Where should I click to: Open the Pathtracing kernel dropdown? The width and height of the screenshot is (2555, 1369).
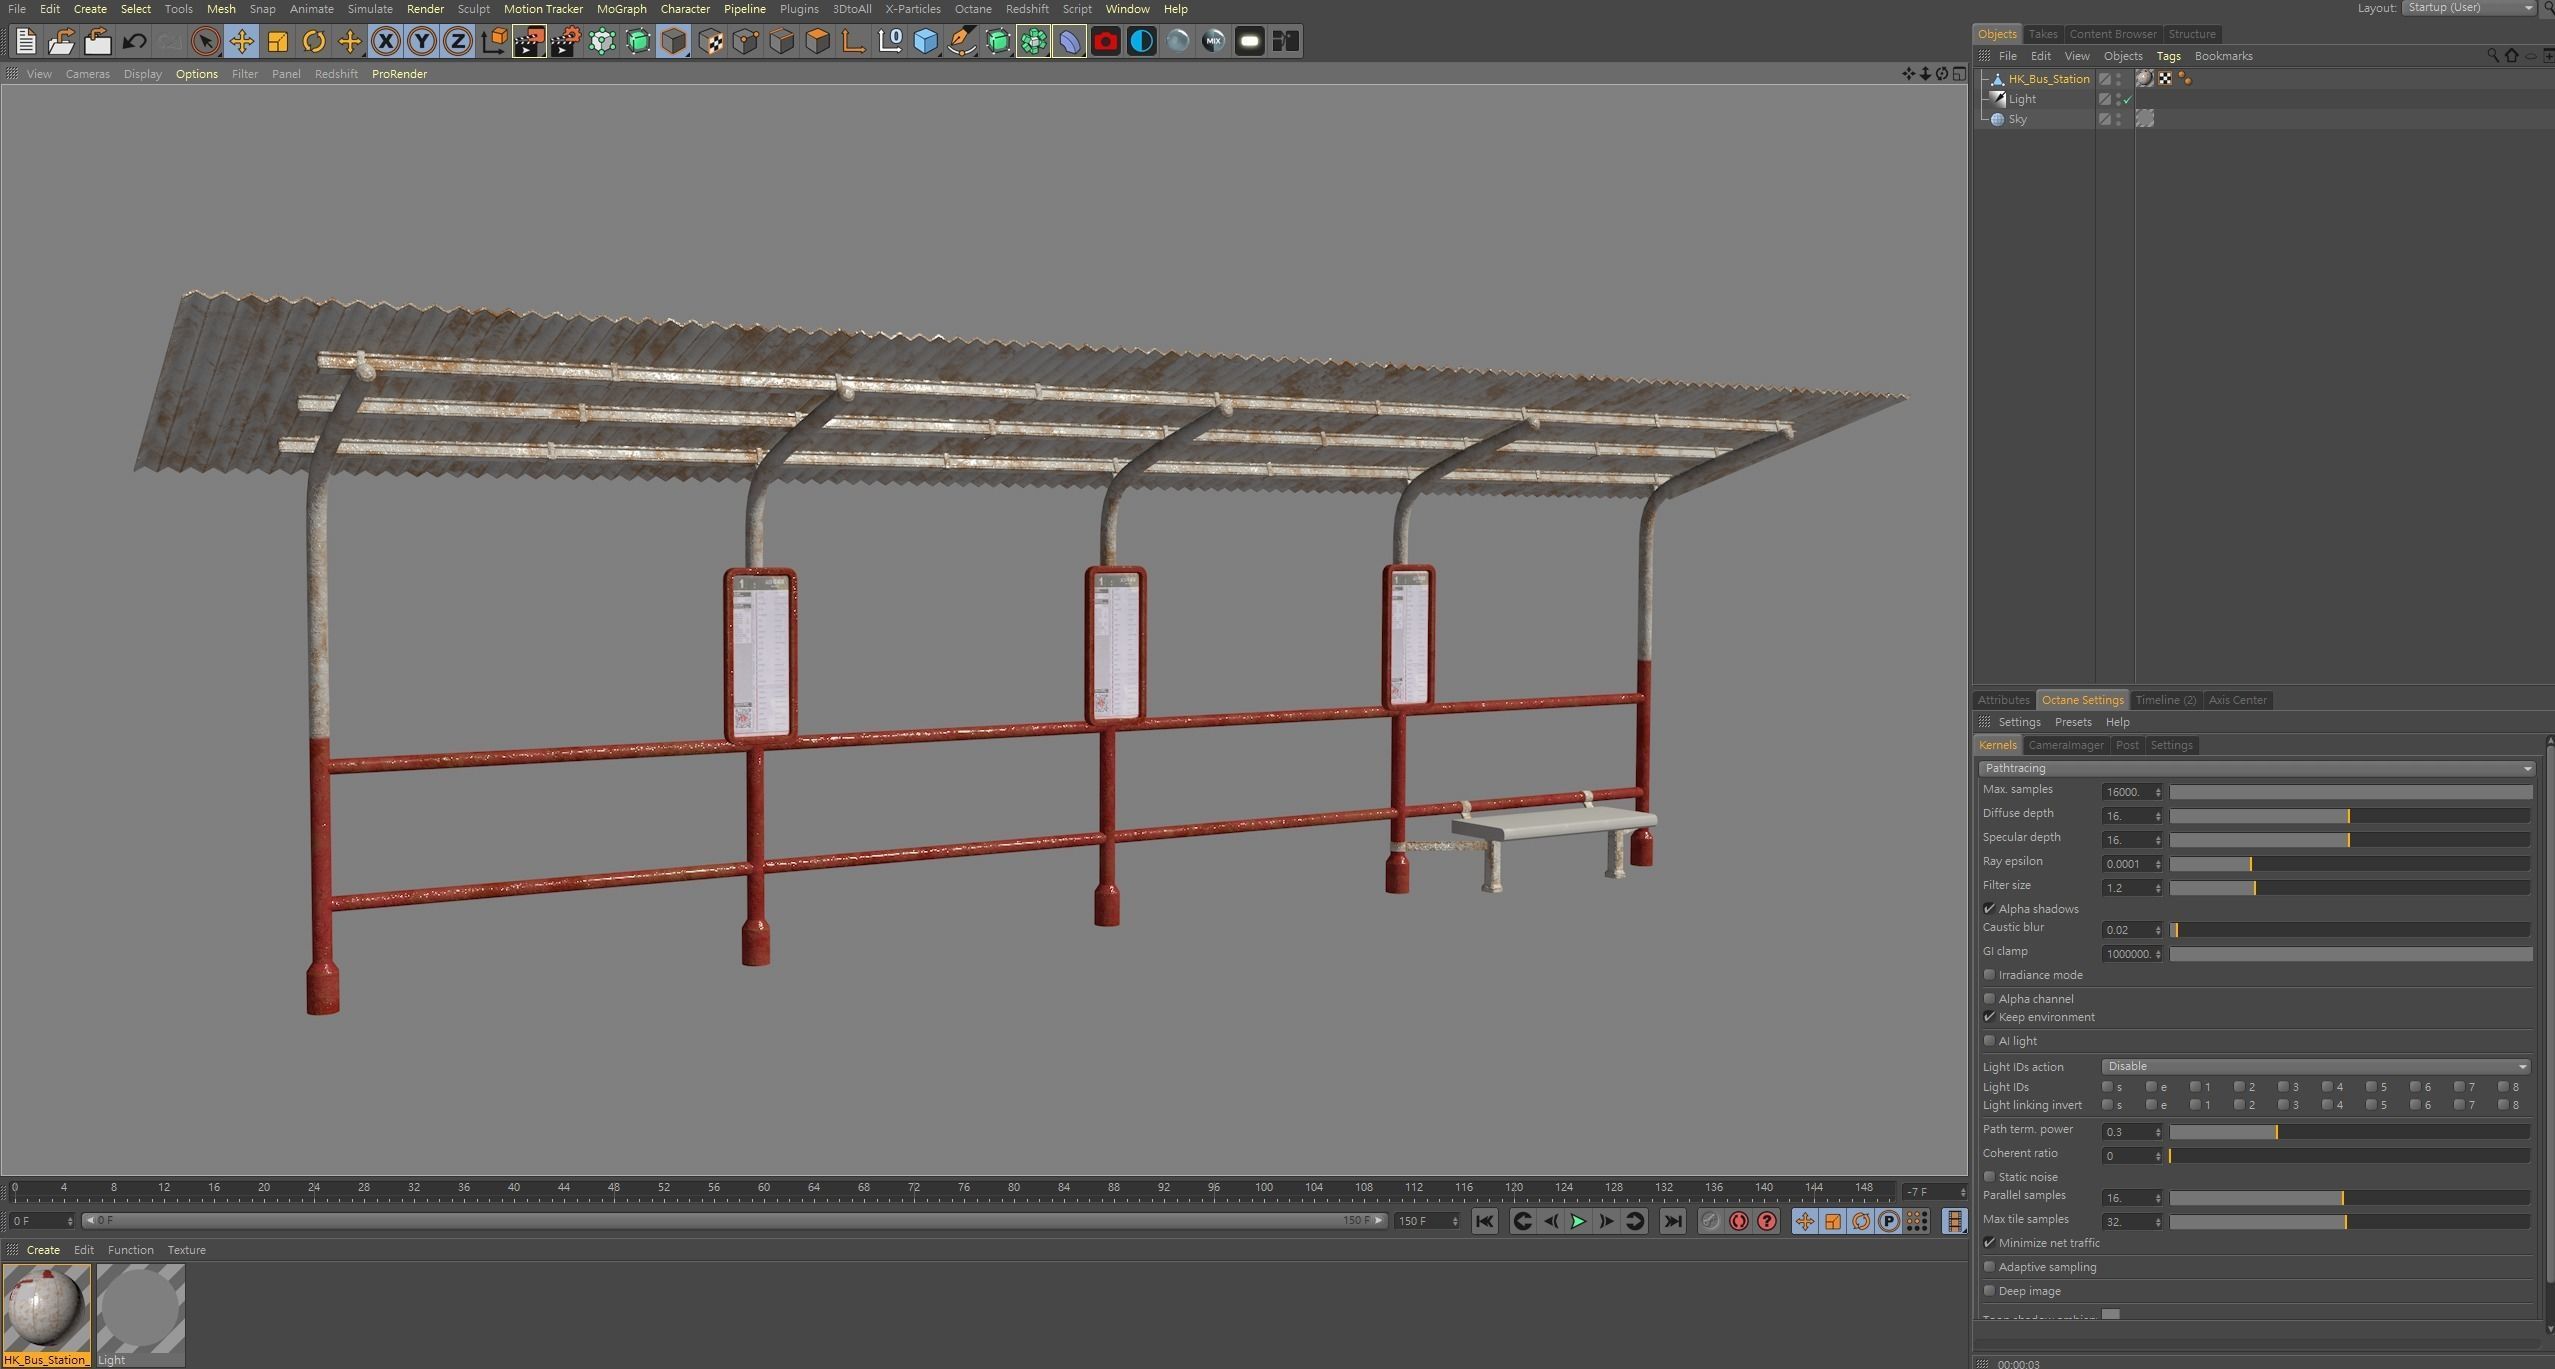click(x=2256, y=768)
